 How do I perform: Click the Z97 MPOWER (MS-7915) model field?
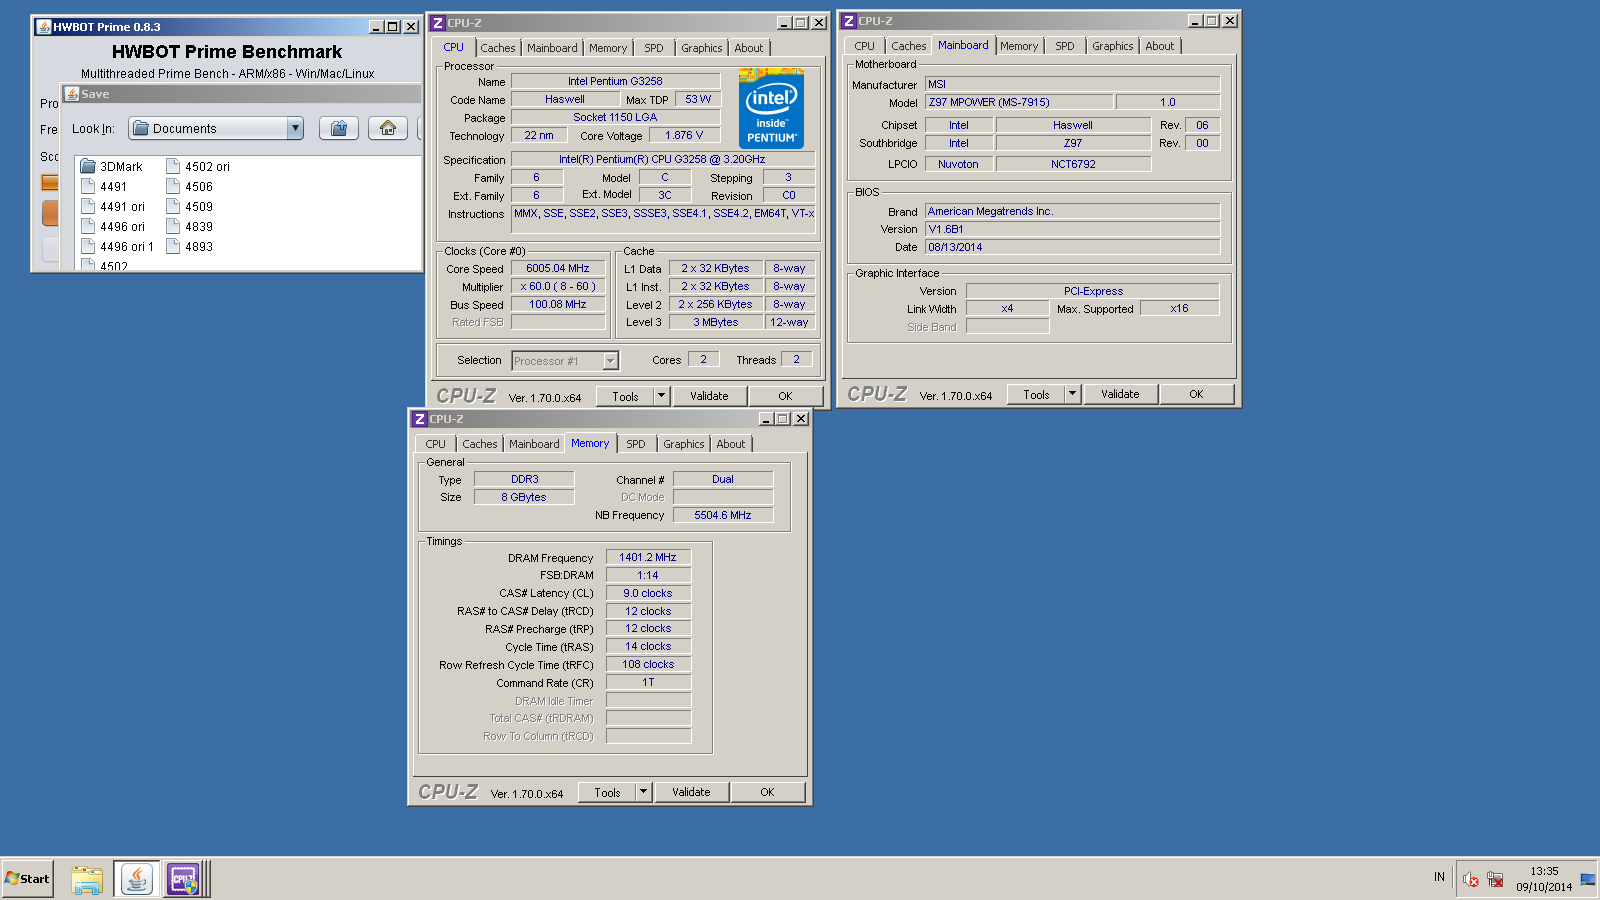(1018, 102)
